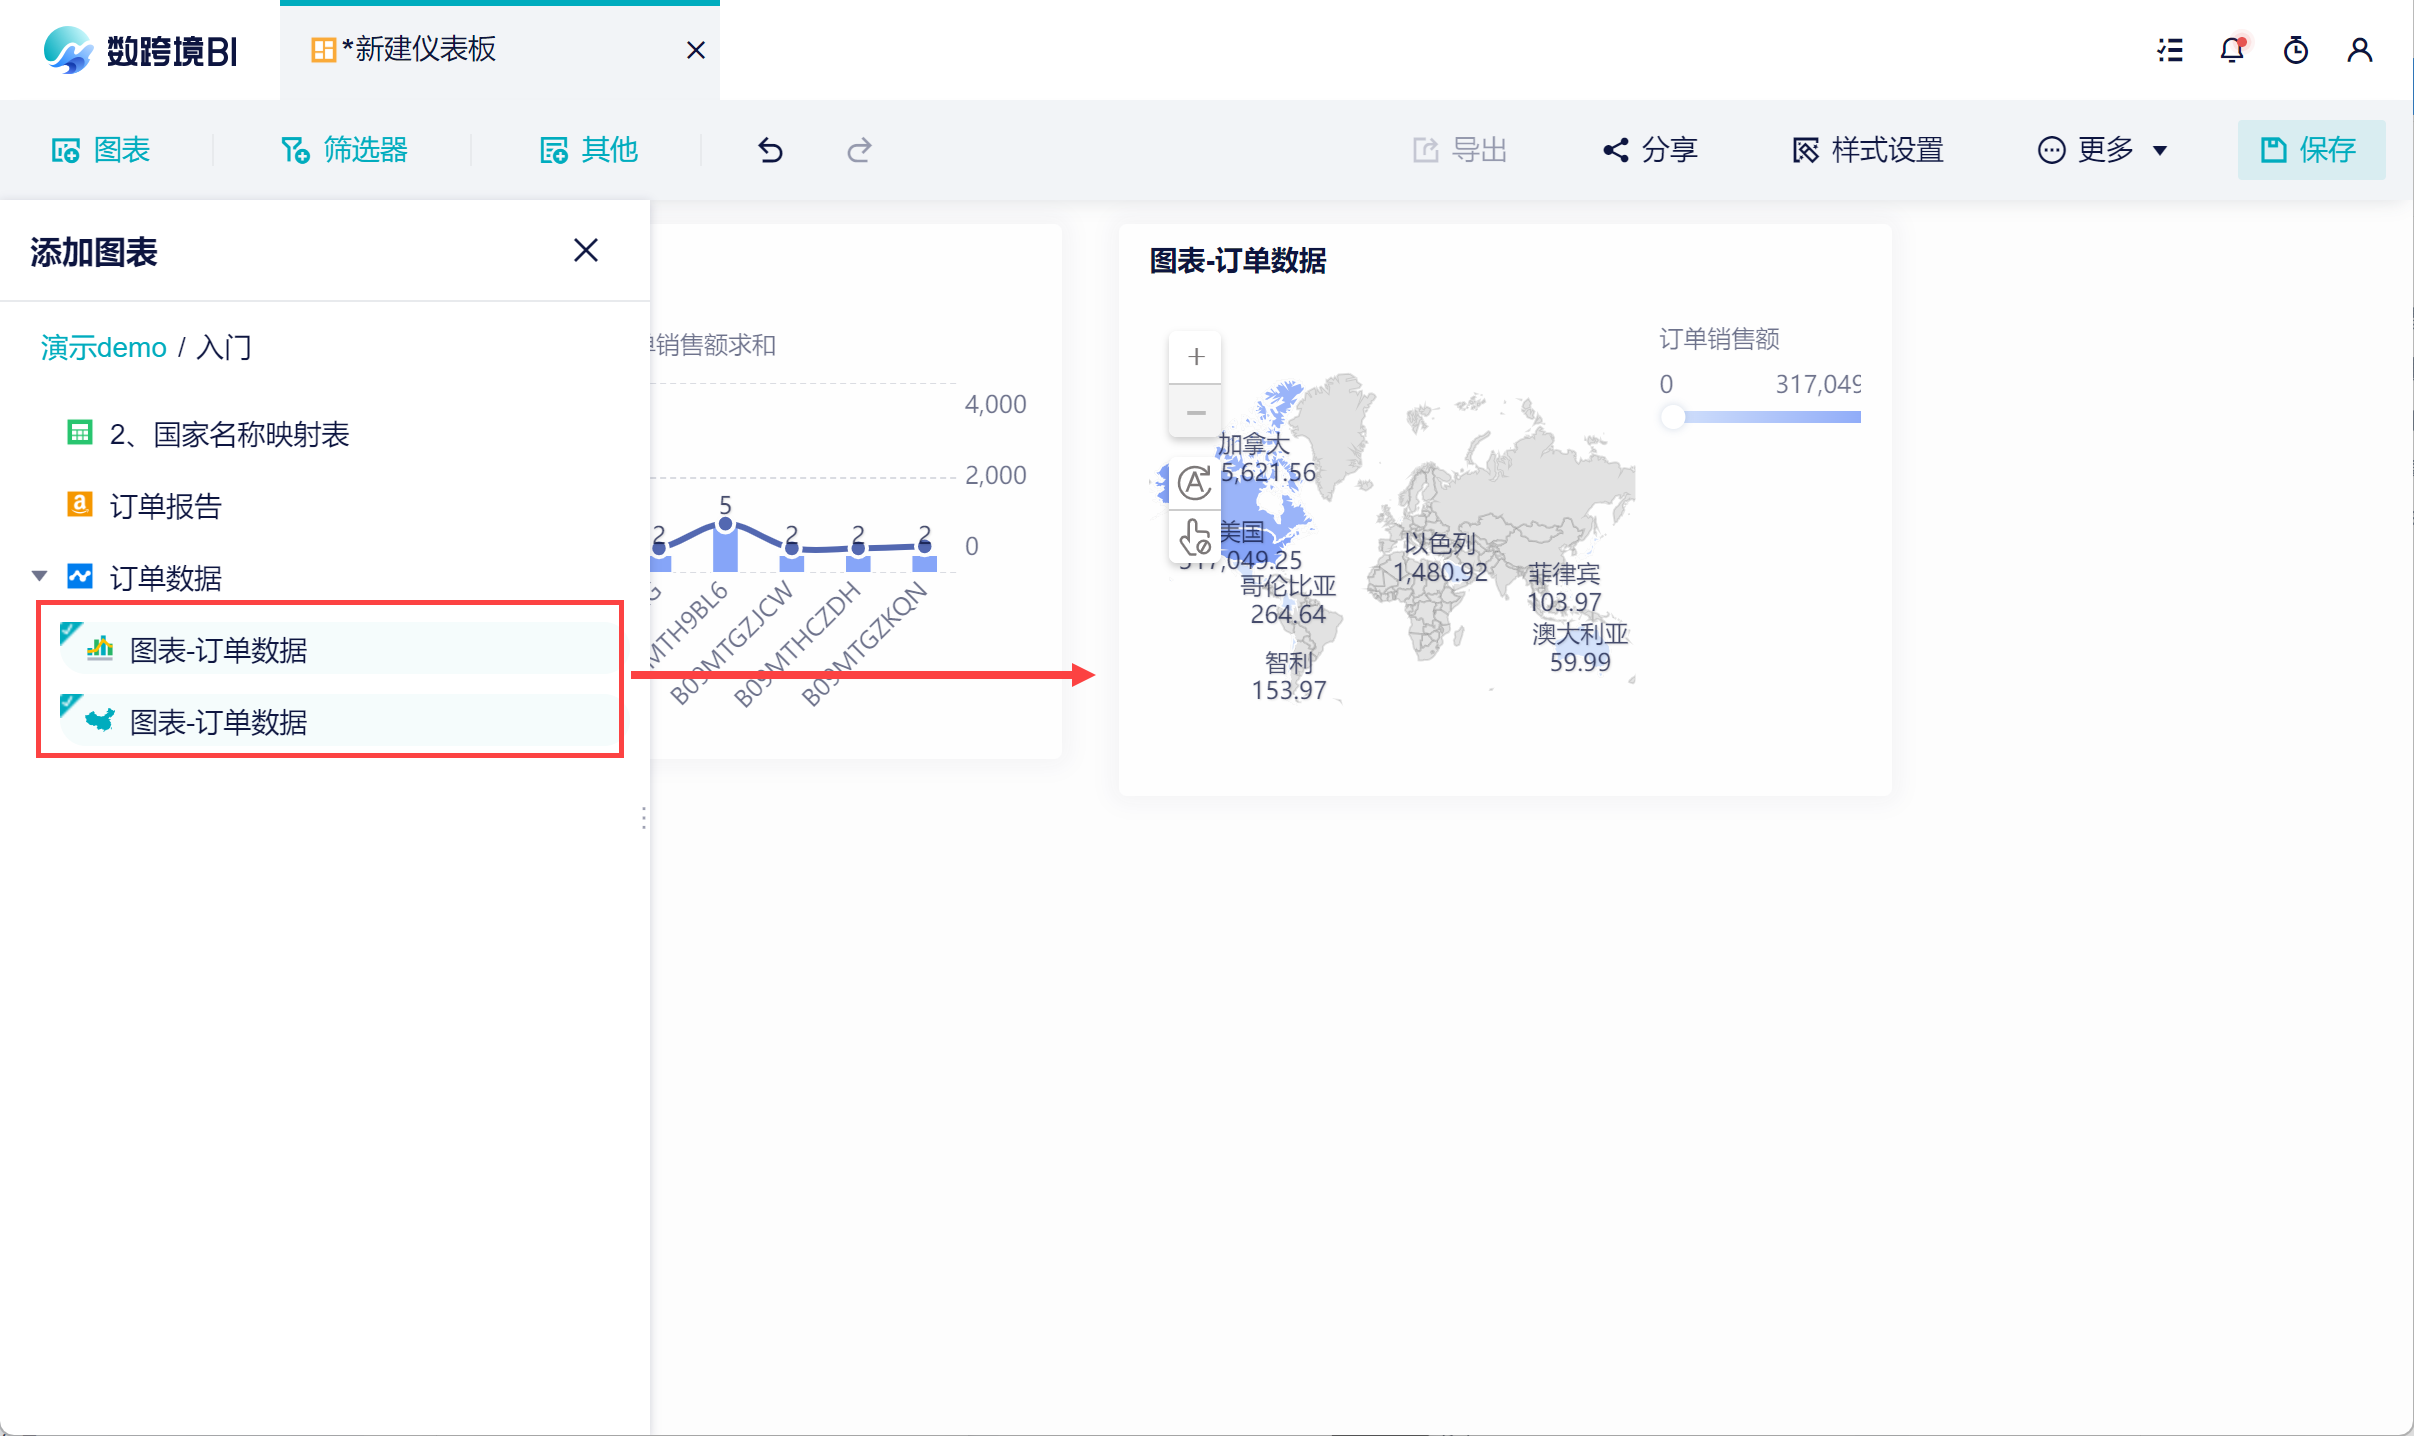Viewport: 2414px width, 1436px height.
Task: Zoom out on the map chart
Action: pos(1195,412)
